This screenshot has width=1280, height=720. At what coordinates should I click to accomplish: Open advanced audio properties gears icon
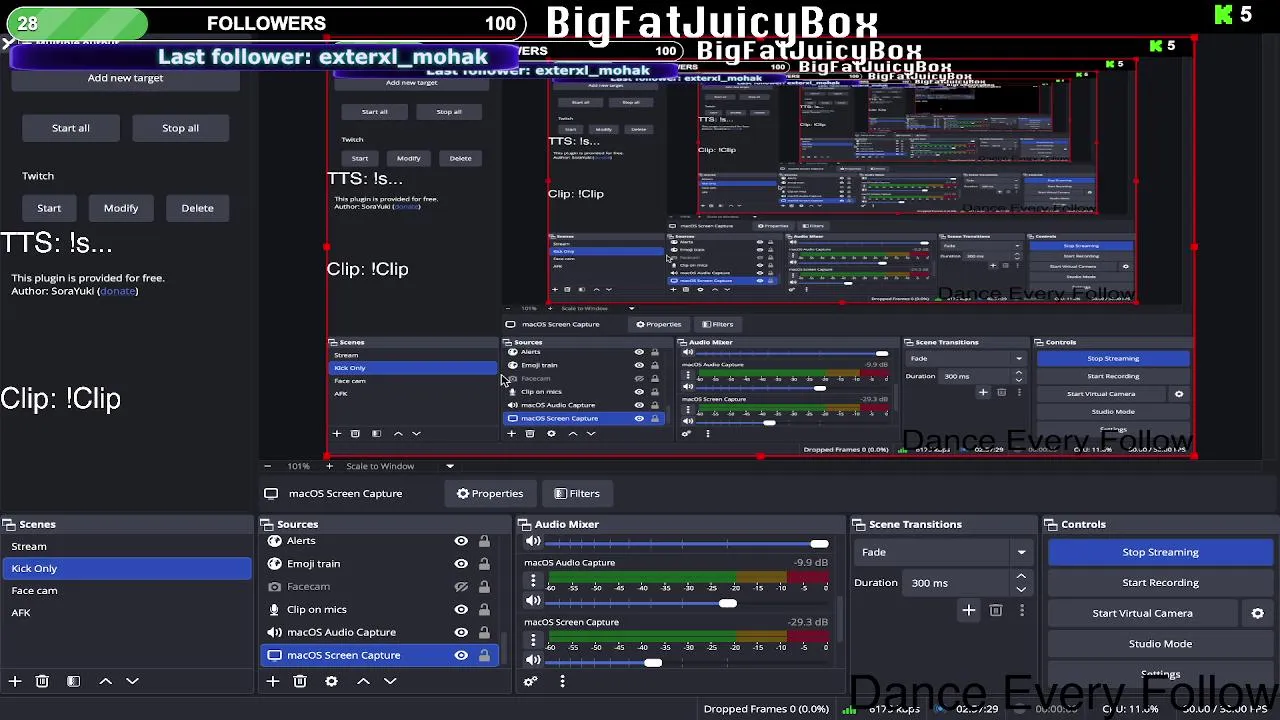(531, 681)
